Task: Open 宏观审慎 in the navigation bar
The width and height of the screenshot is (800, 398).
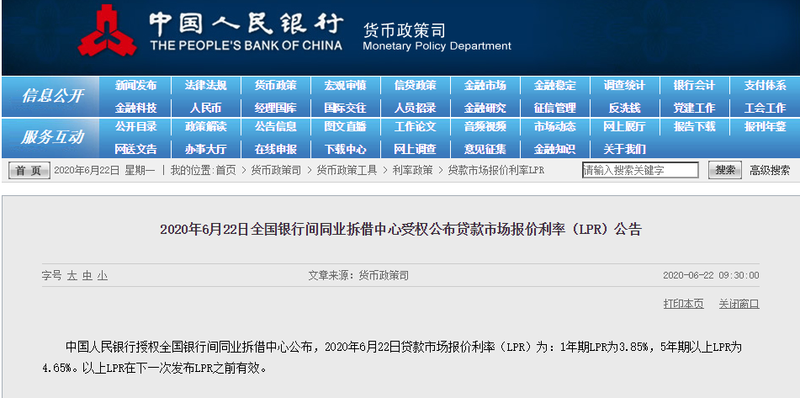Action: pos(345,86)
